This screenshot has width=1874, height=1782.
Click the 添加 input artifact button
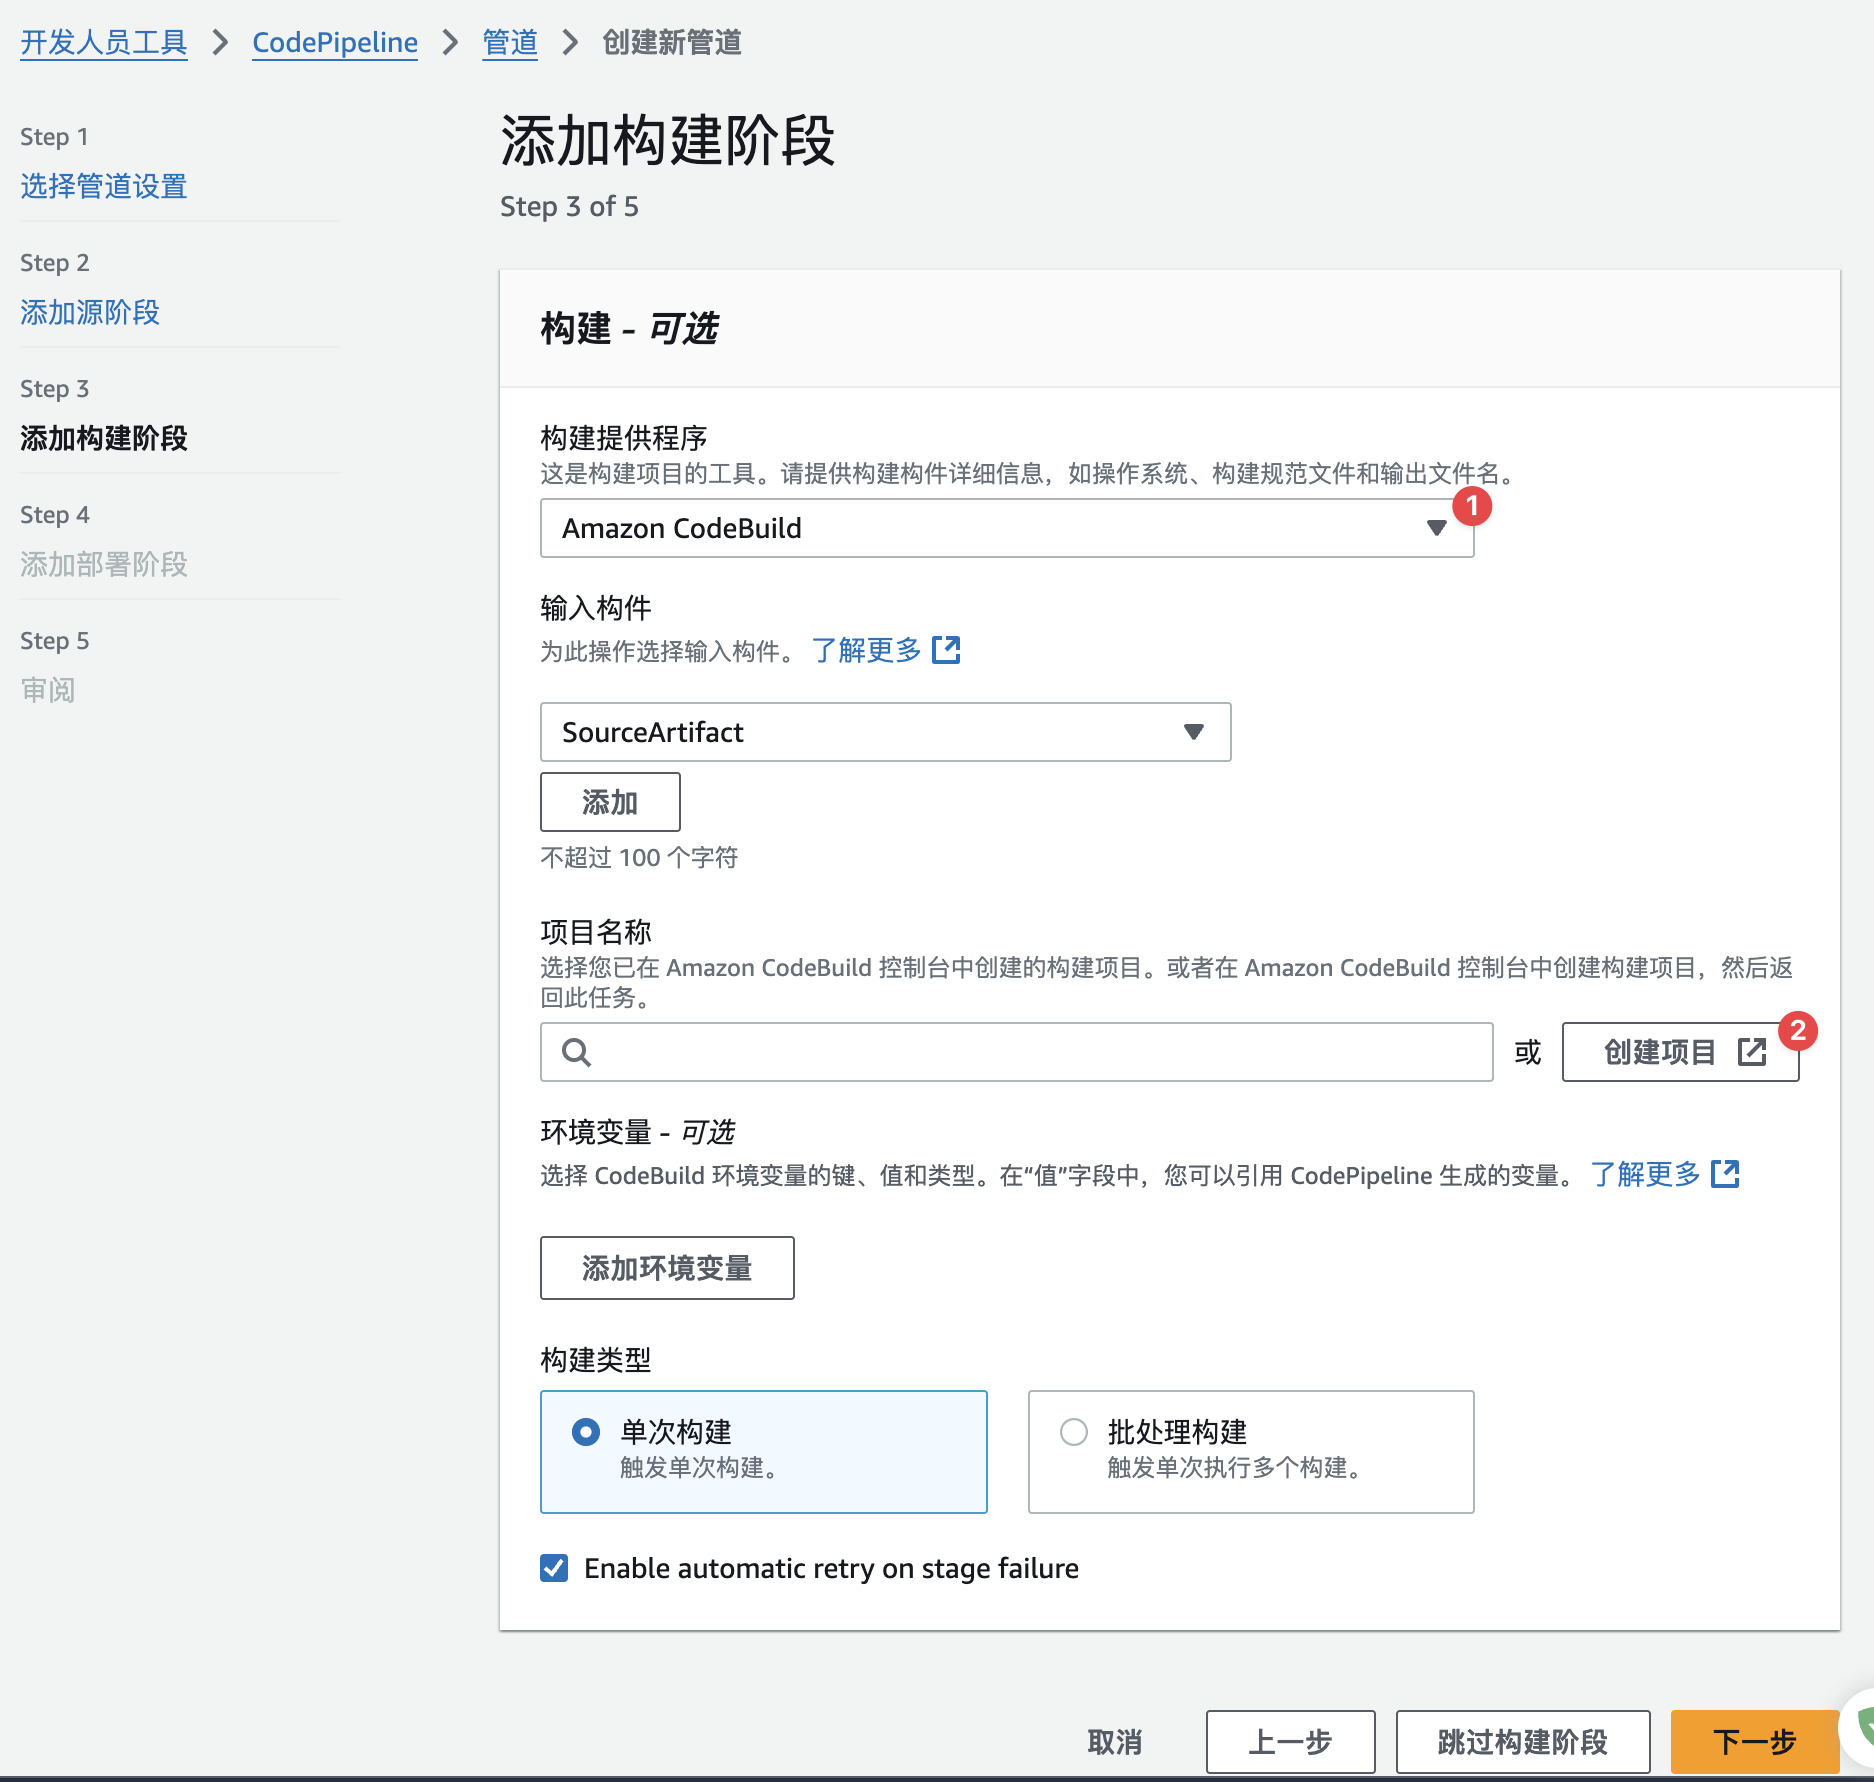[x=610, y=802]
